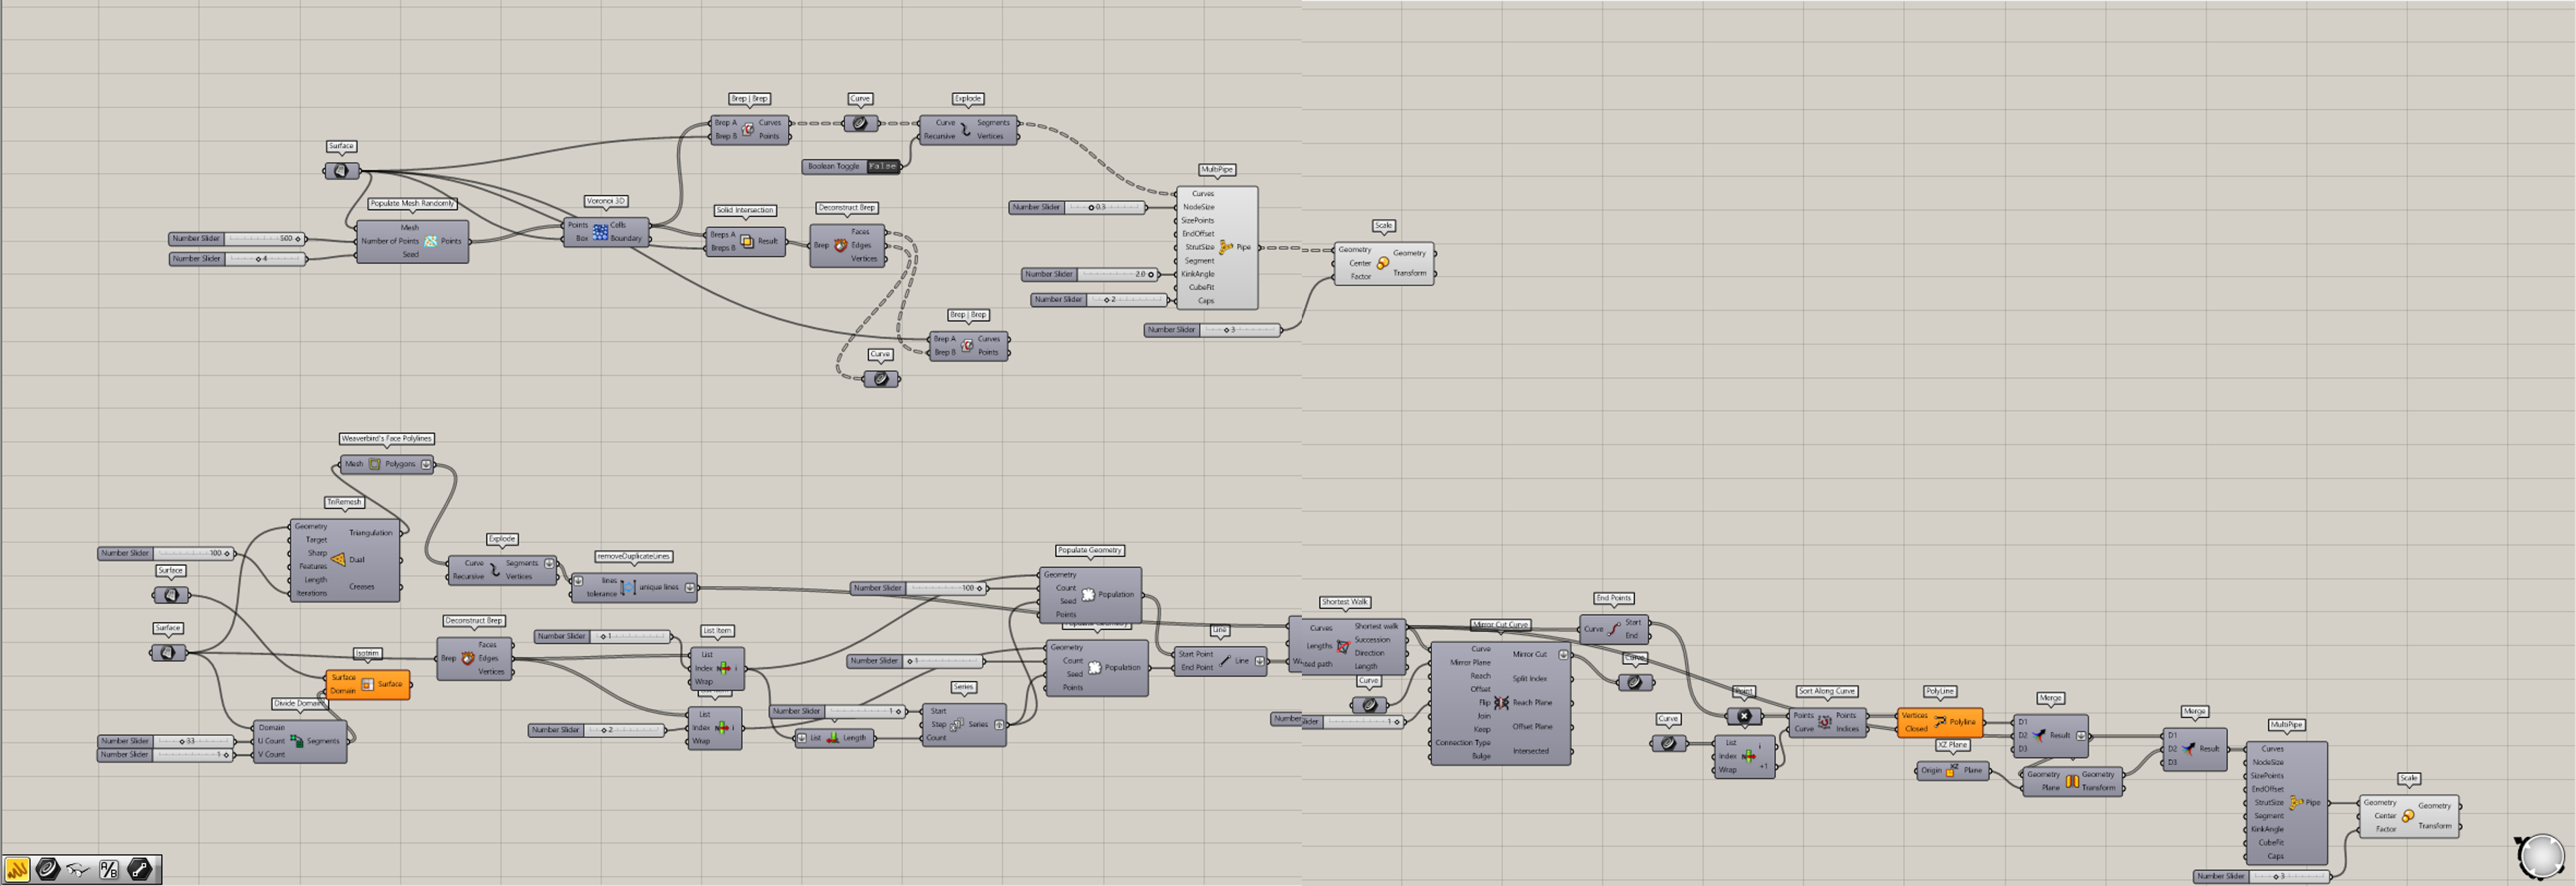
Task: Select the Sort Along Curve component icon
Action: click(1824, 722)
